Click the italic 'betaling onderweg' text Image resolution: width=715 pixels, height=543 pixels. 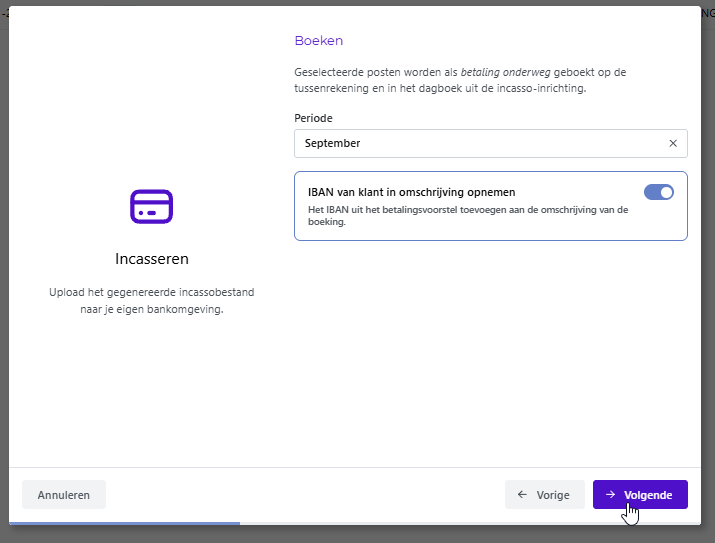505,72
